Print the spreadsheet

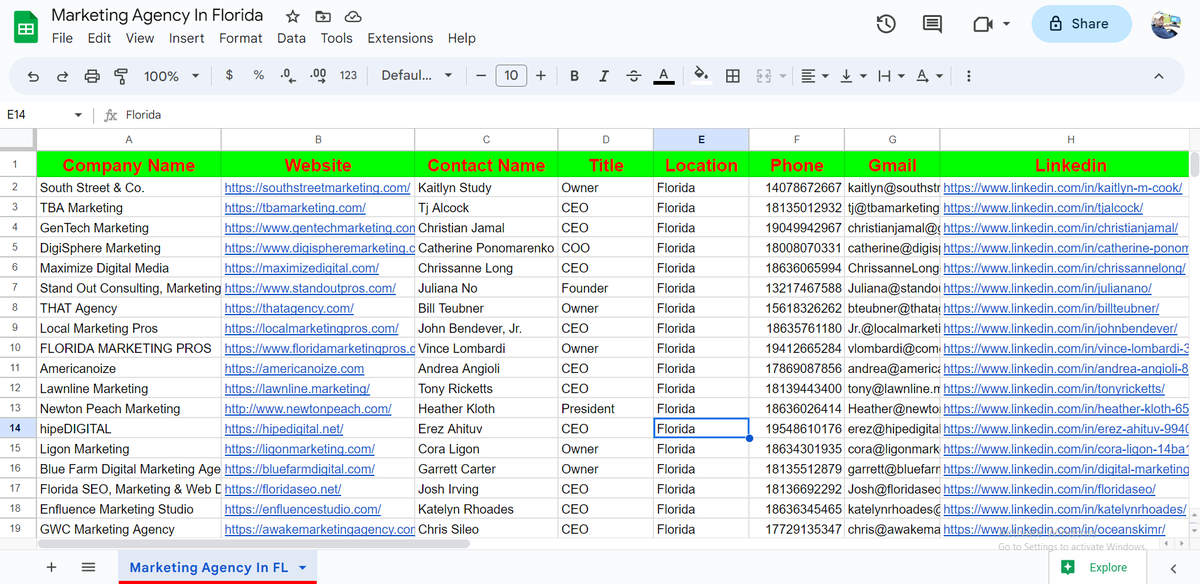point(92,76)
